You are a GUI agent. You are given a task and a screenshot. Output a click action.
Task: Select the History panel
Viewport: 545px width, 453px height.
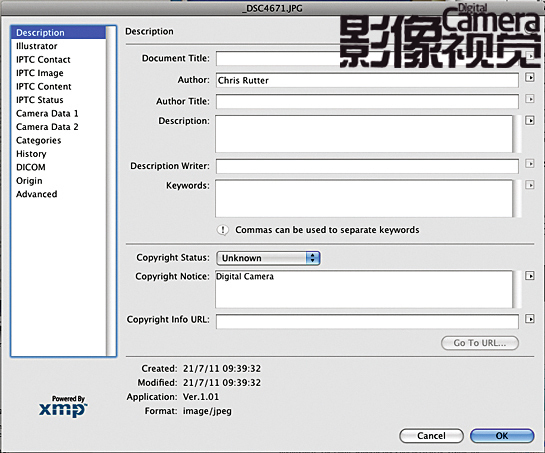[x=31, y=154]
